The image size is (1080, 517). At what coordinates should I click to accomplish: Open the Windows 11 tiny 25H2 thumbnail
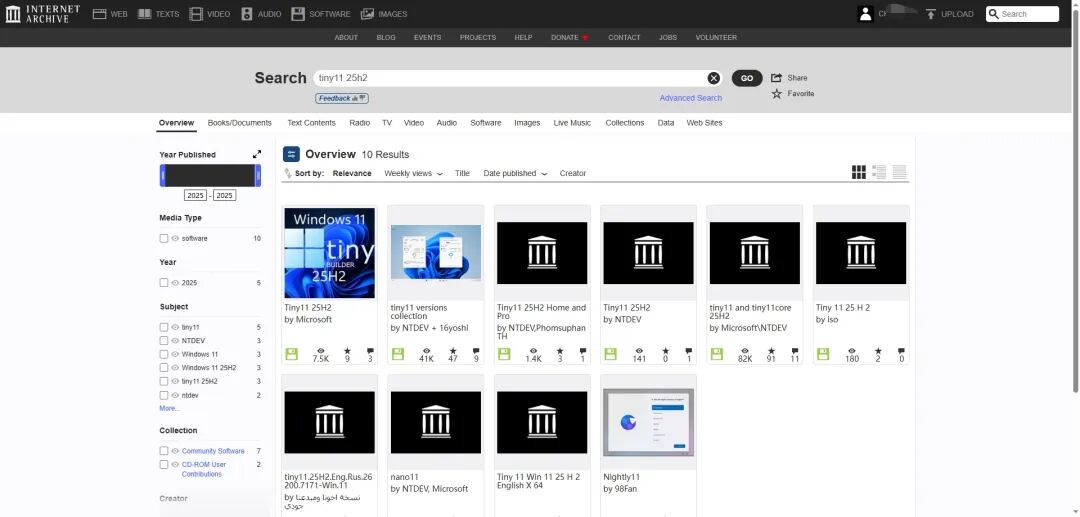coord(329,253)
